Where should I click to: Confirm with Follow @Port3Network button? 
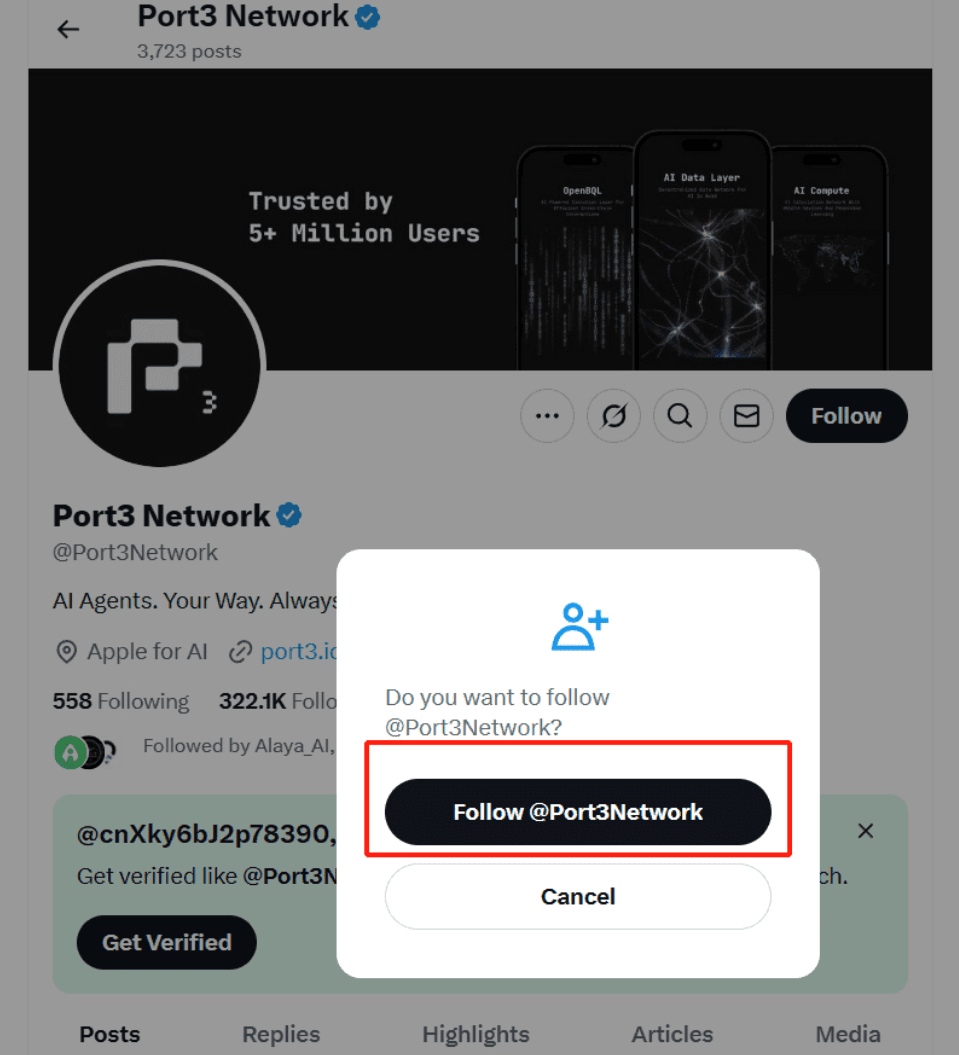pyautogui.click(x=578, y=812)
